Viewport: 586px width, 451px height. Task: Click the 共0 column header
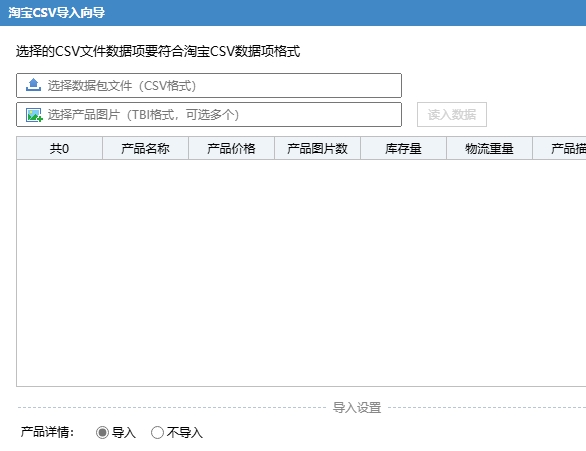pyautogui.click(x=59, y=148)
